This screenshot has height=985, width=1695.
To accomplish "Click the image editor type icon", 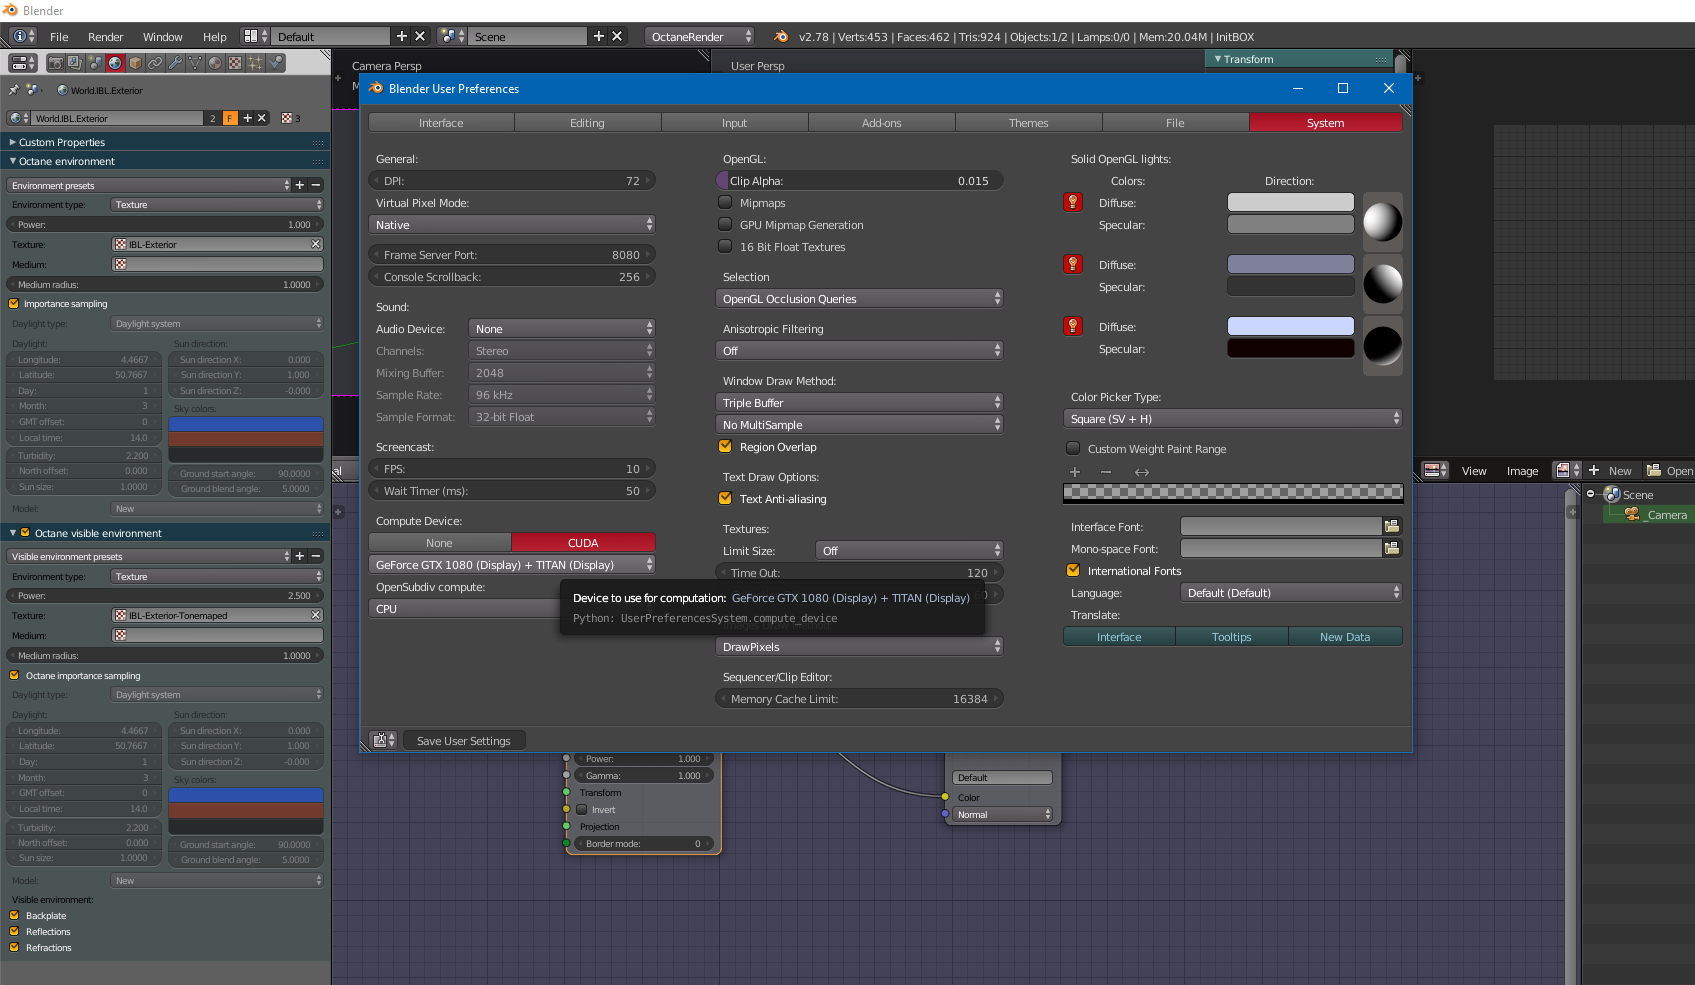I will (1436, 470).
